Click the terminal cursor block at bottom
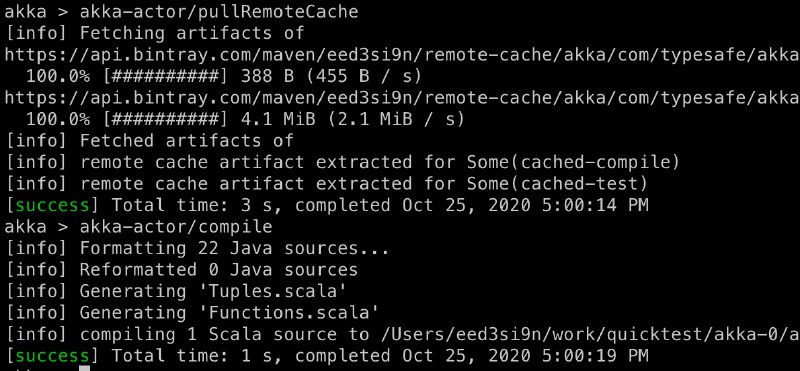Screen dimensions: 800x371 coord(85,368)
